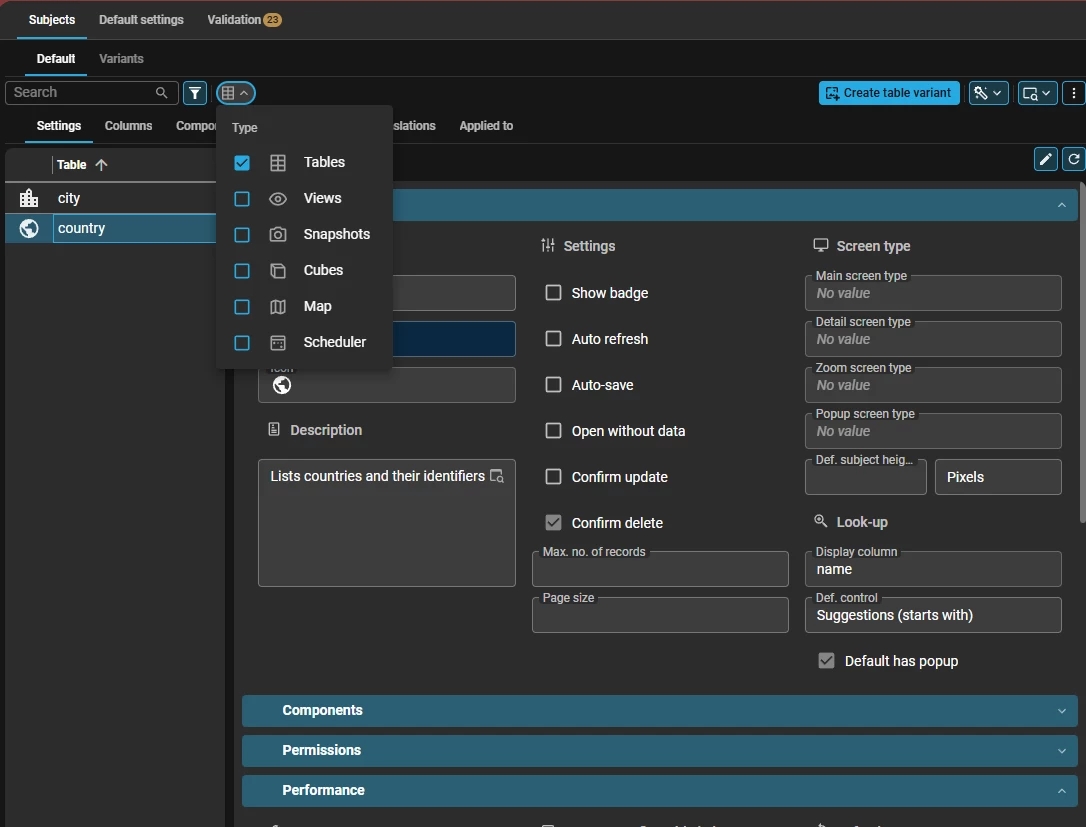Expand the Components section
Image resolution: width=1086 pixels, height=827 pixels.
659,711
